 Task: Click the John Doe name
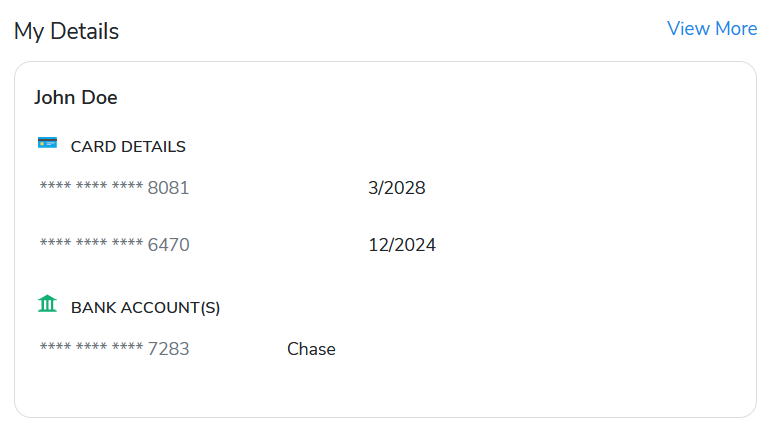click(76, 97)
